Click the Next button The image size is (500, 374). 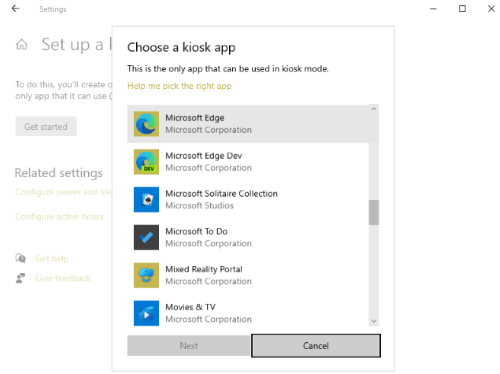click(189, 346)
